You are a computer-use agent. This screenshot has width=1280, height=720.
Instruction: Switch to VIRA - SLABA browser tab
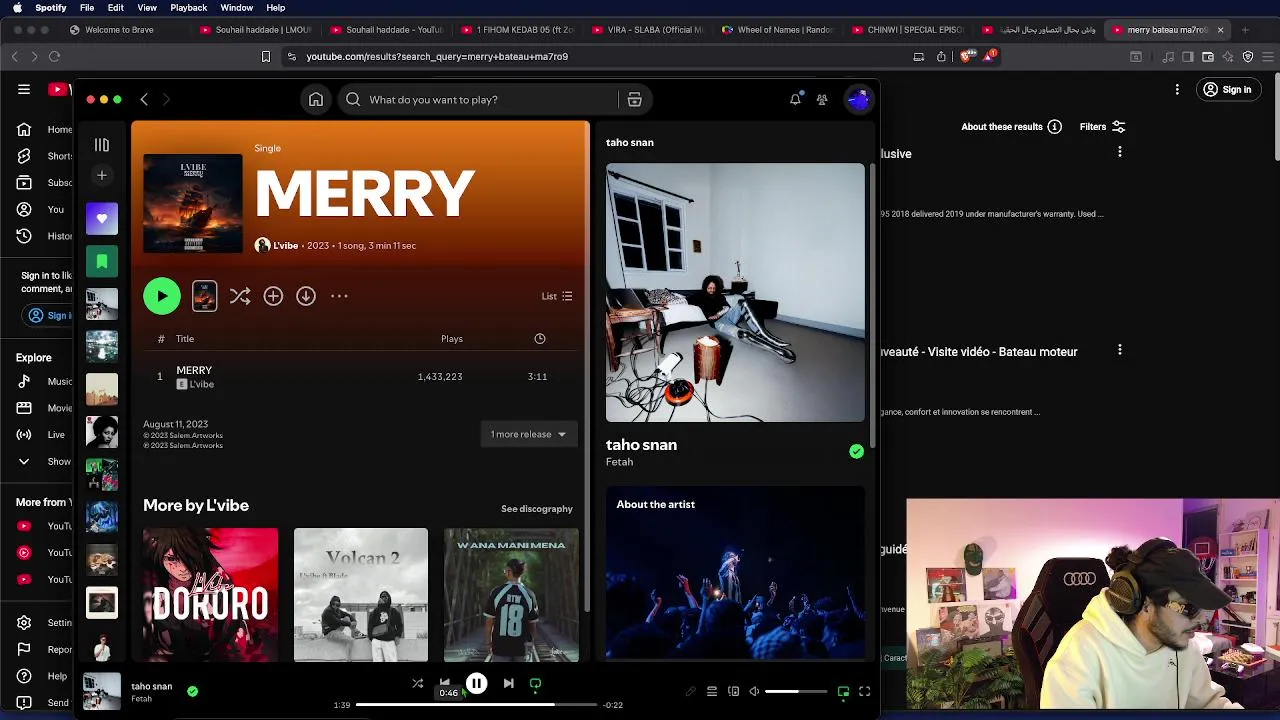tap(648, 30)
